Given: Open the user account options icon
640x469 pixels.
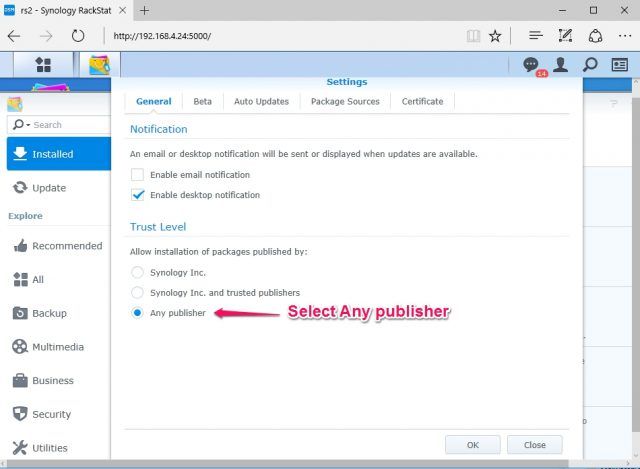Looking at the screenshot, I should click(560, 64).
